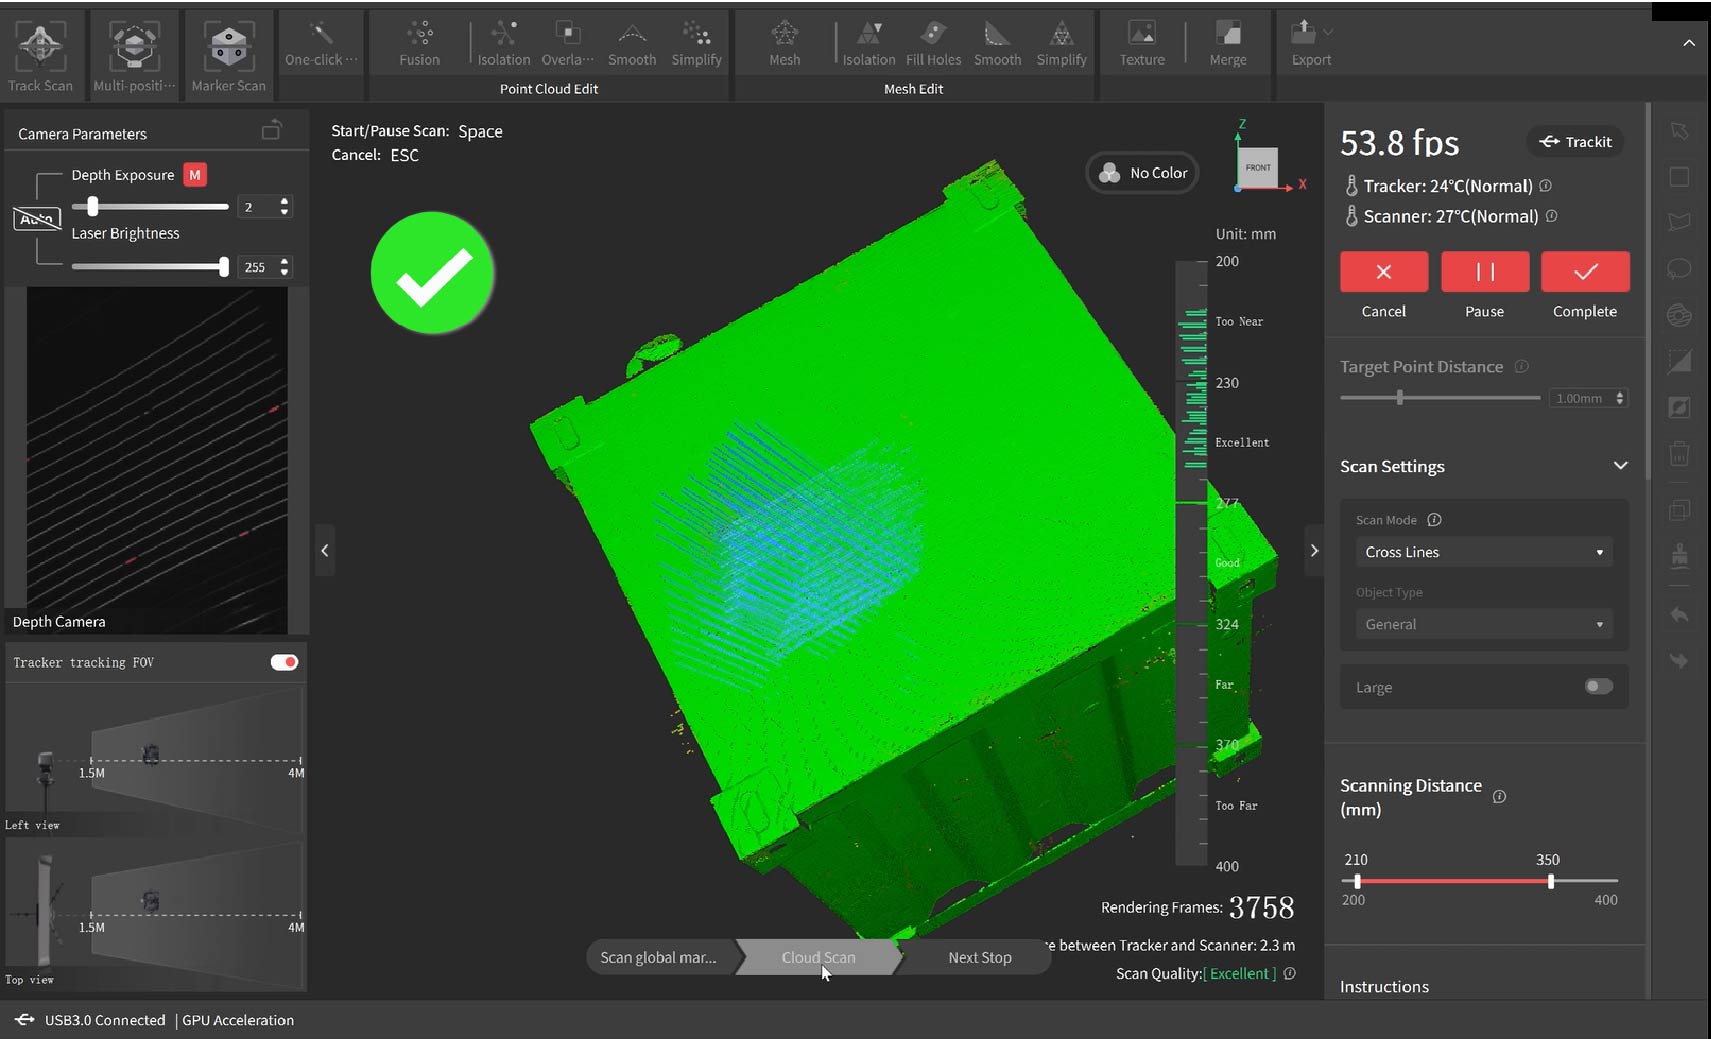Click the redo arrow in right sidebar
Screen dimensions: 1711x1039
[1679, 660]
